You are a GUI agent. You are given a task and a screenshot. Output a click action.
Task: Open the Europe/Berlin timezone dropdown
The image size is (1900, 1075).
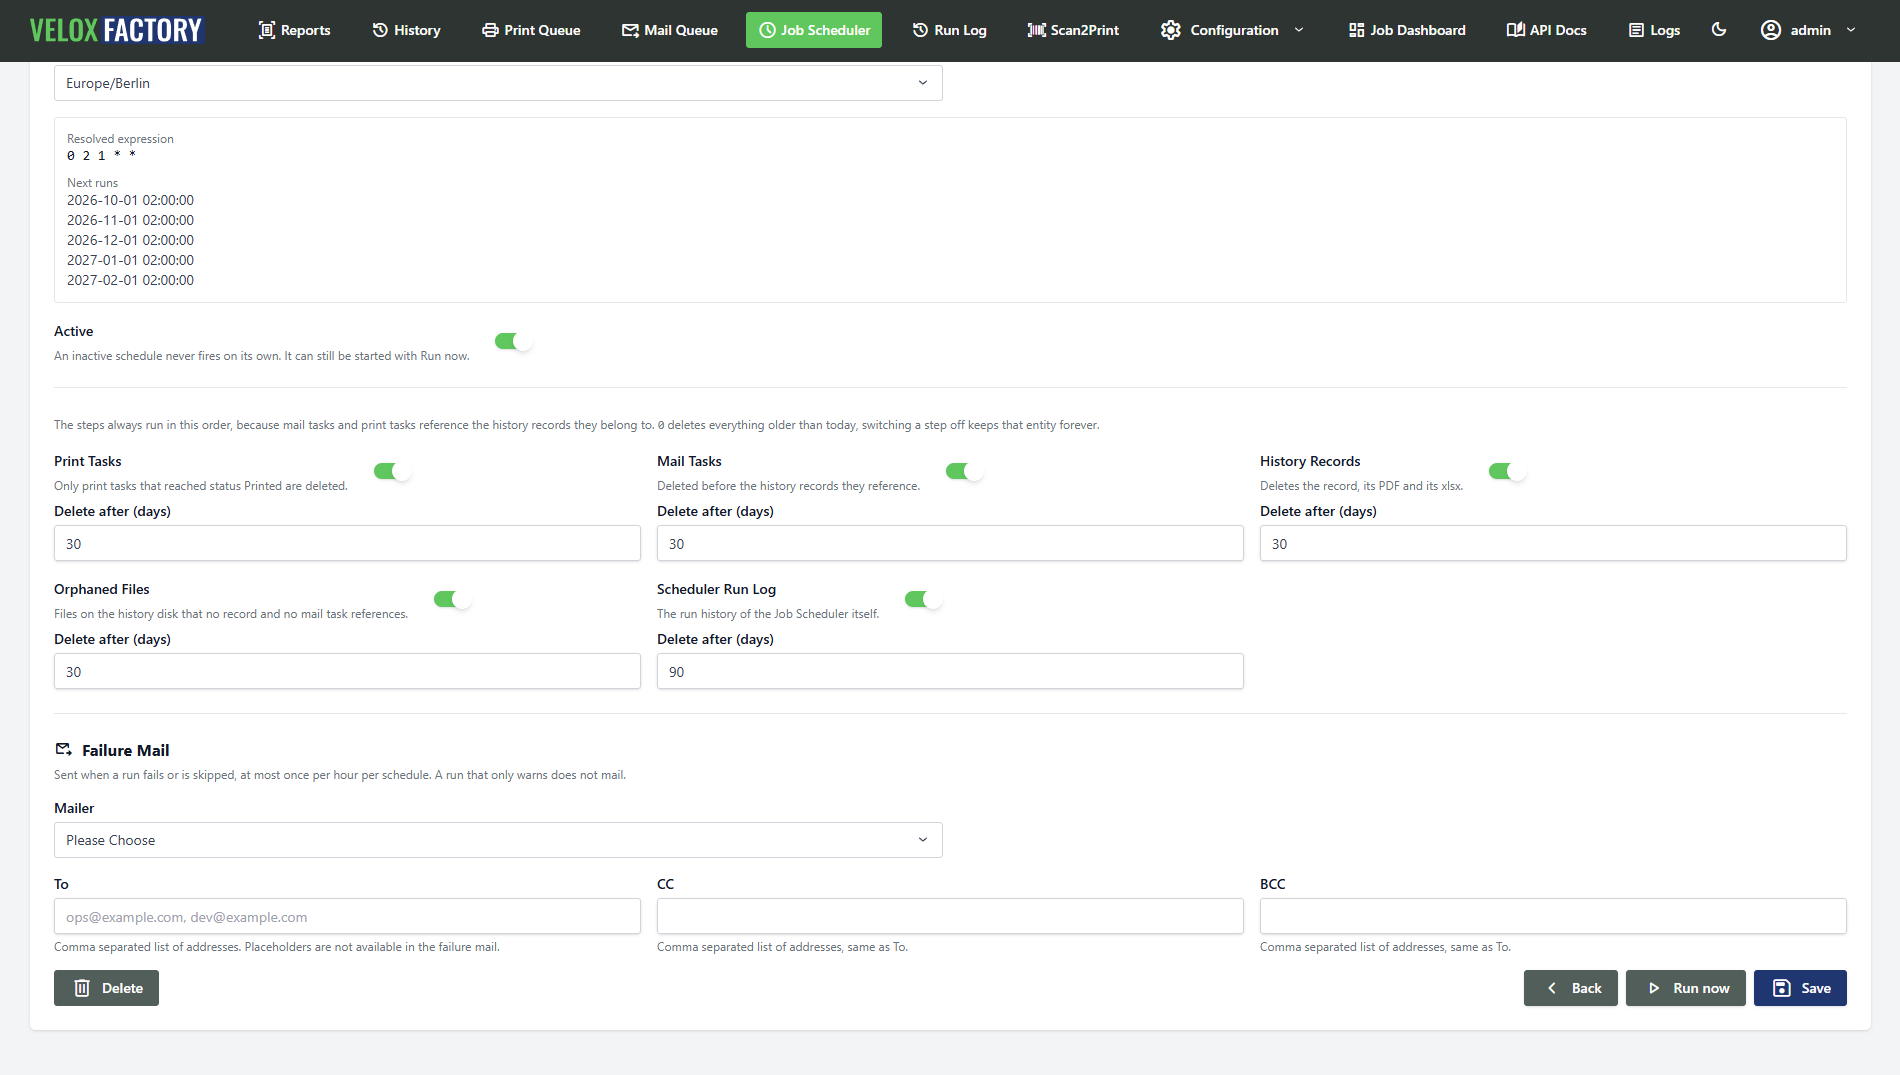point(498,83)
